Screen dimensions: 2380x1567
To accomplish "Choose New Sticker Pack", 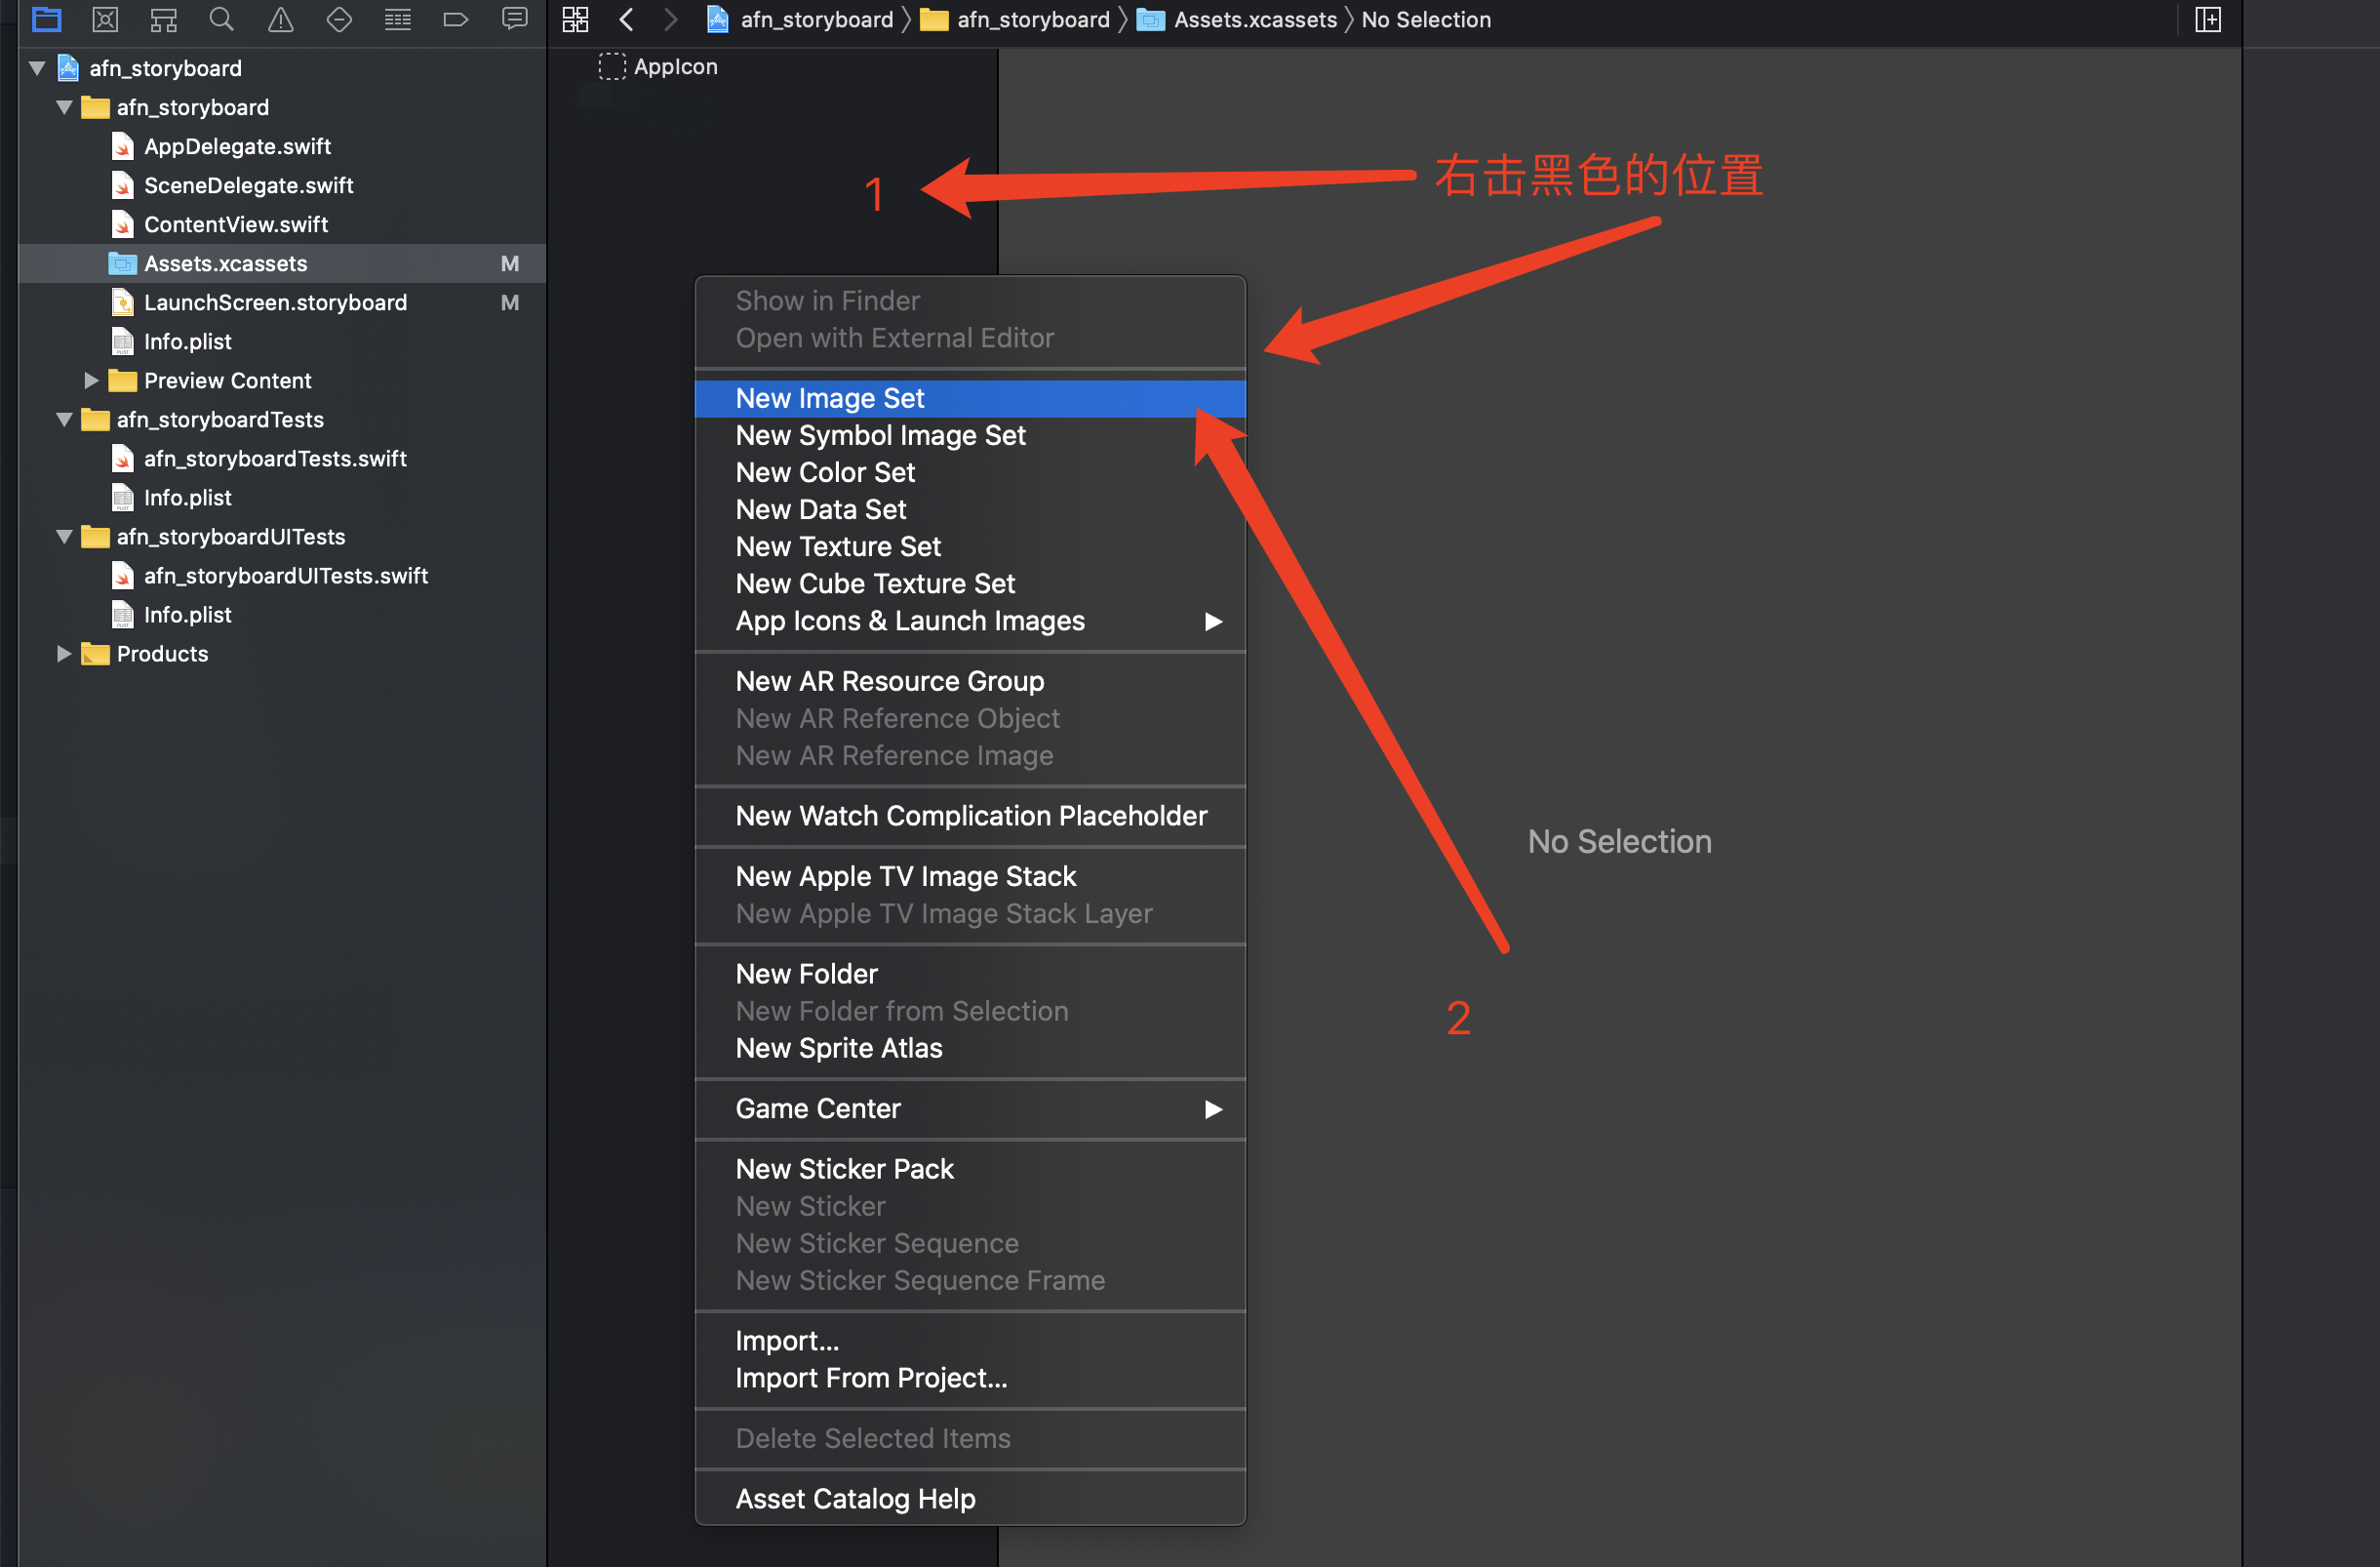I will 970,1169.
